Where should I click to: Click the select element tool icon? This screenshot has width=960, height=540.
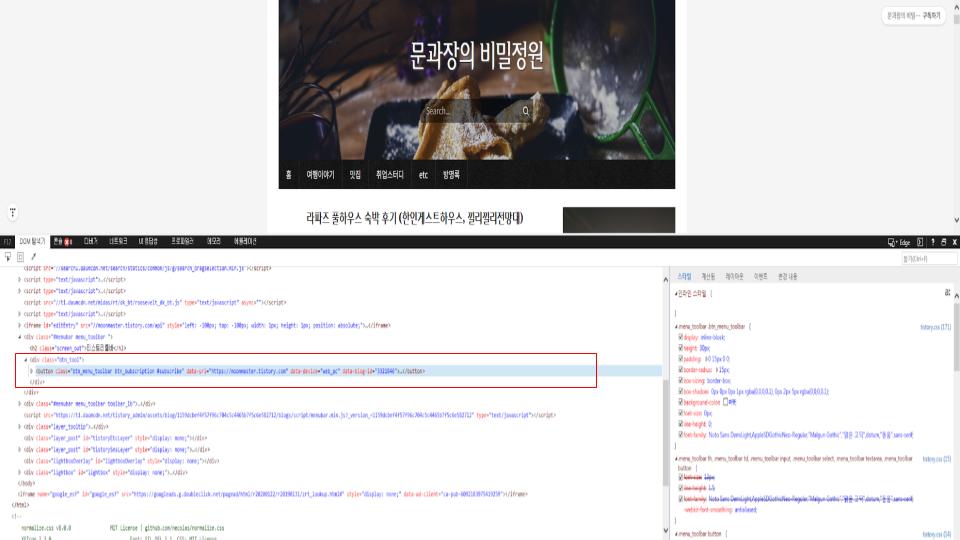tap(8, 257)
